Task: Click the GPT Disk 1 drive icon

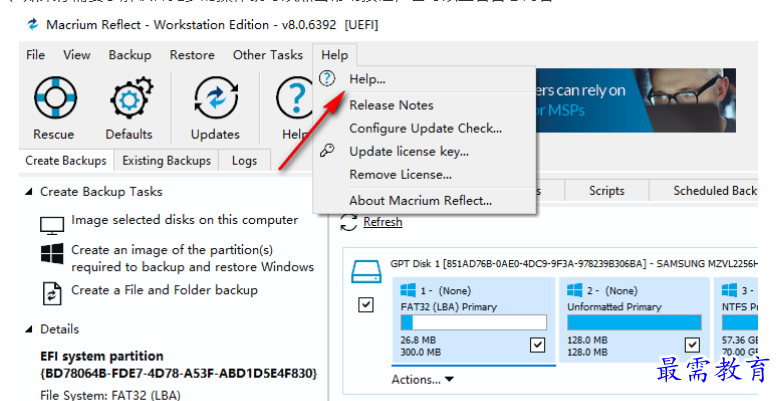Action: (366, 271)
